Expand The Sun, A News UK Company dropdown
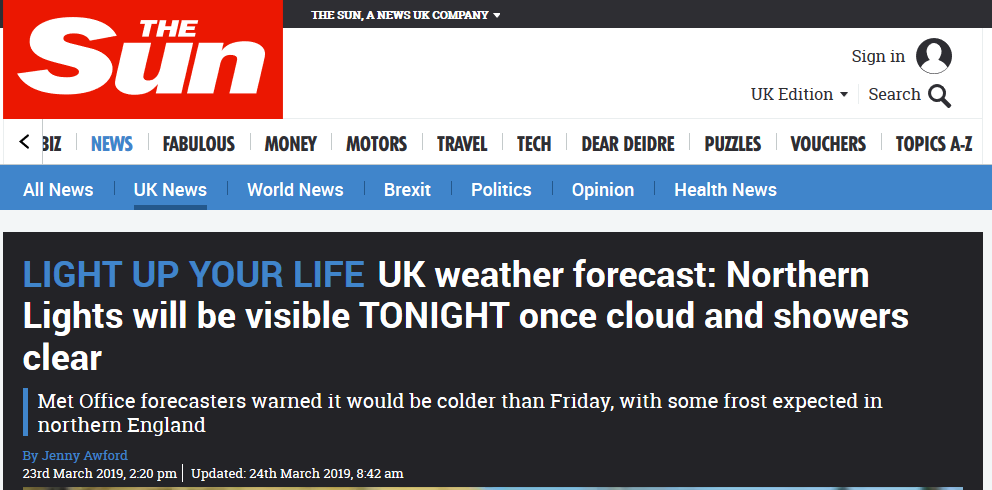 pos(406,15)
